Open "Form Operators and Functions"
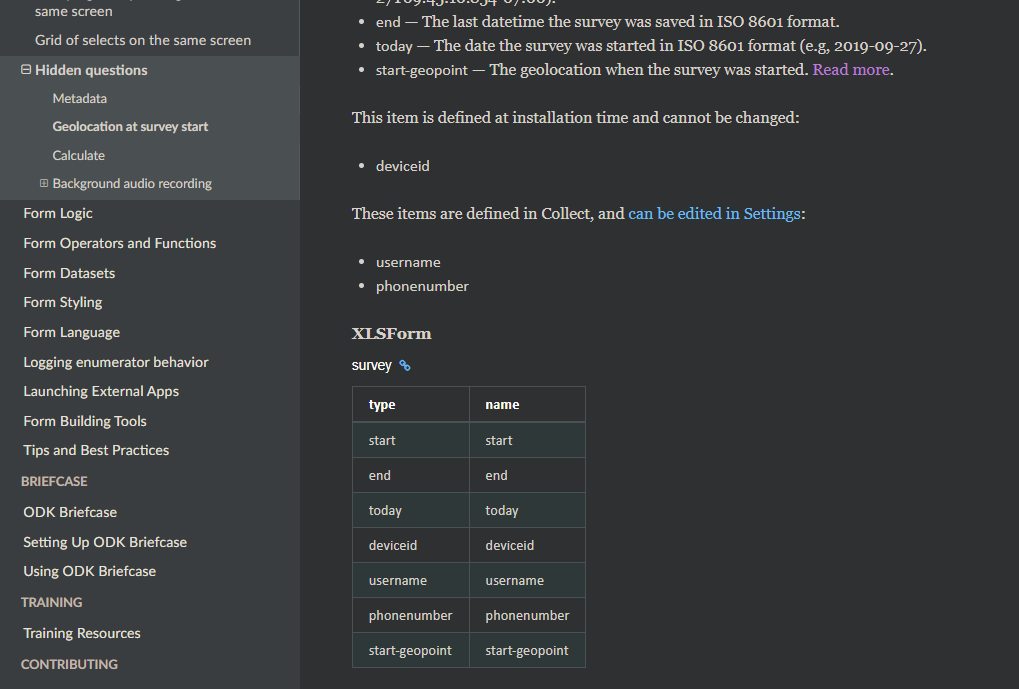 point(119,243)
